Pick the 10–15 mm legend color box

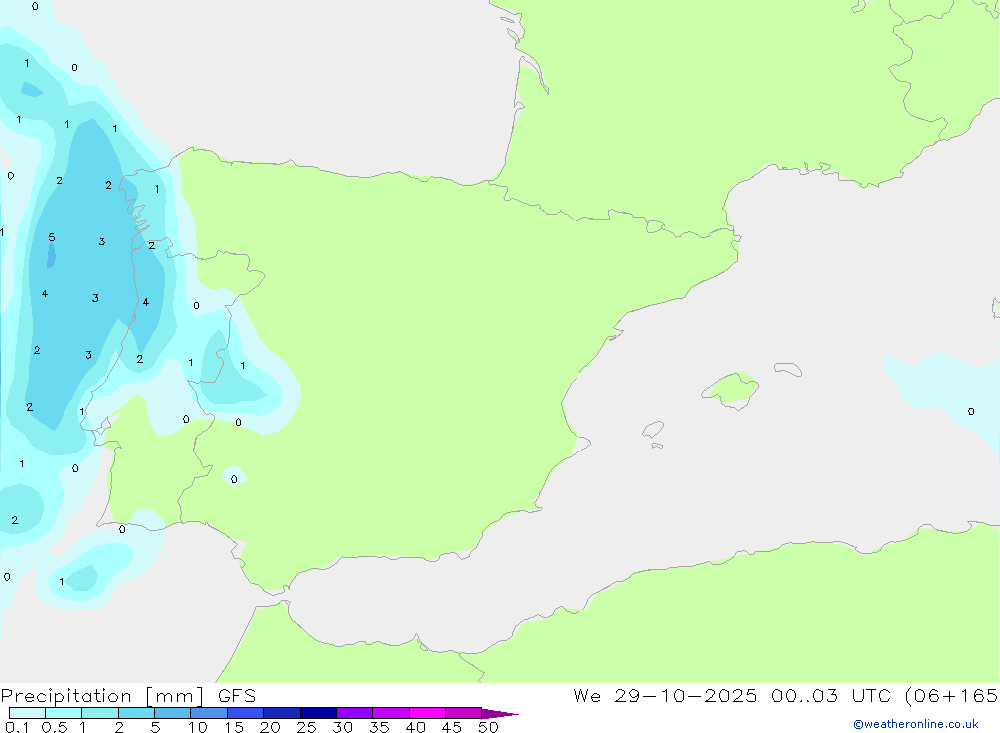[209, 713]
